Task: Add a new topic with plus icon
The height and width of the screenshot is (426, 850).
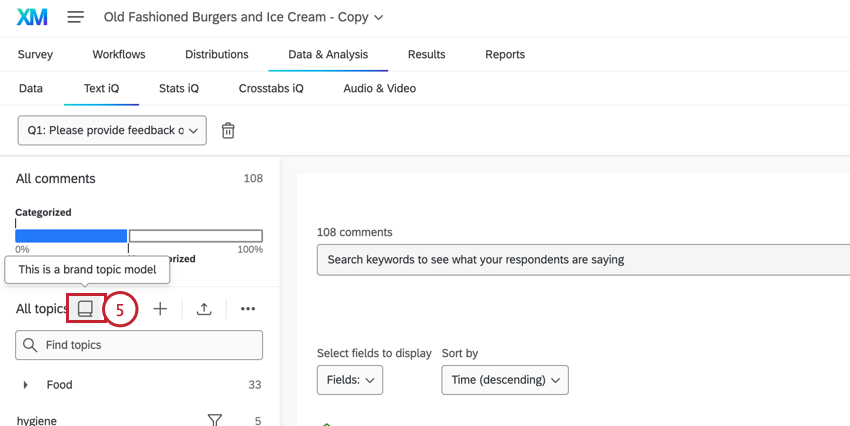Action: (x=160, y=309)
